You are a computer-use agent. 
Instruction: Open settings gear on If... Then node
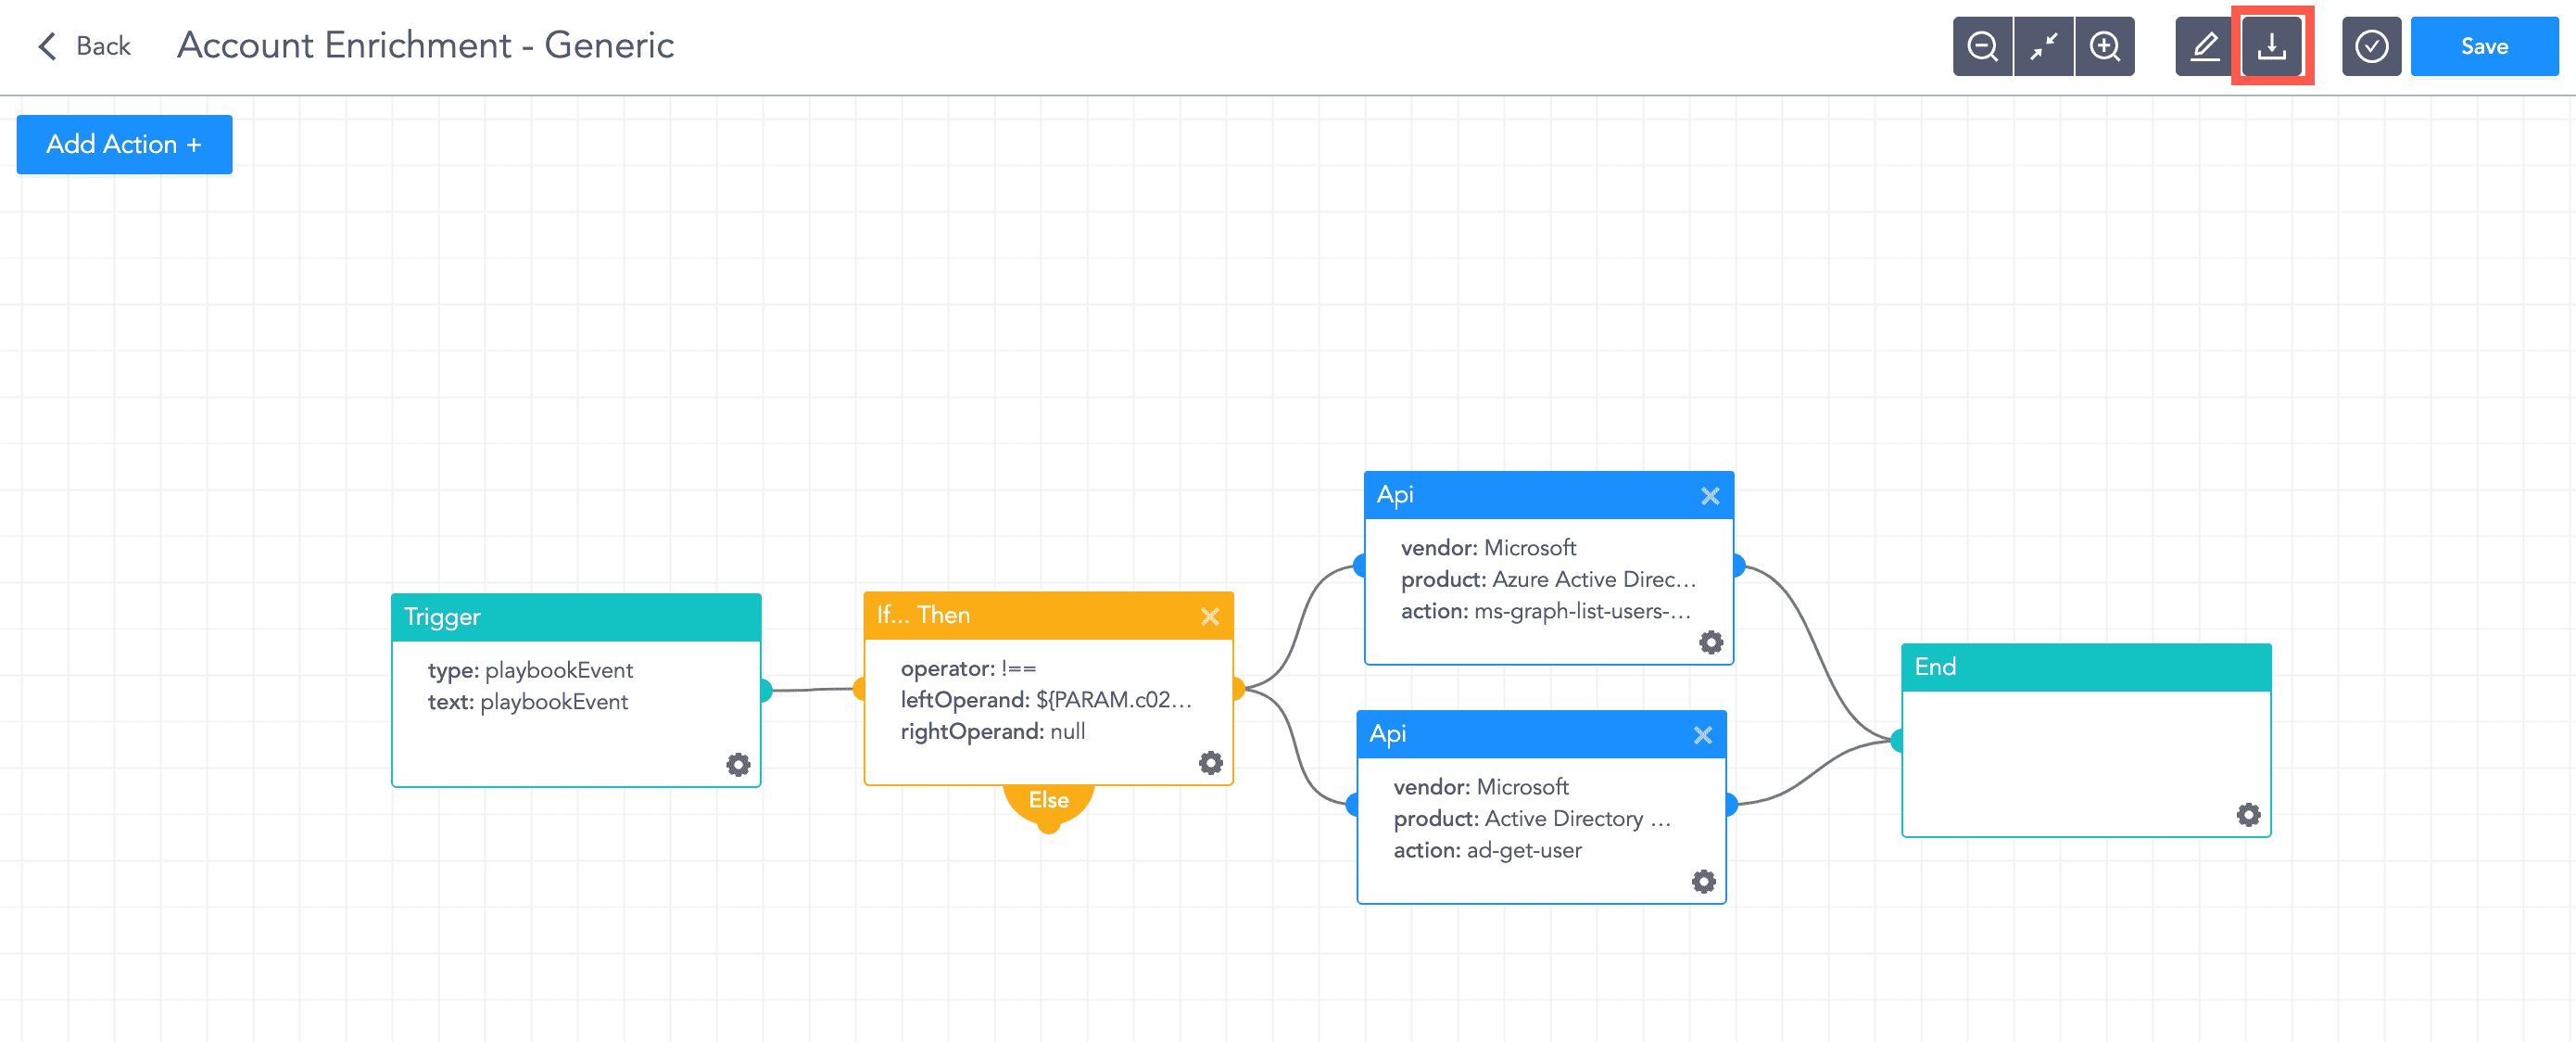[x=1210, y=763]
